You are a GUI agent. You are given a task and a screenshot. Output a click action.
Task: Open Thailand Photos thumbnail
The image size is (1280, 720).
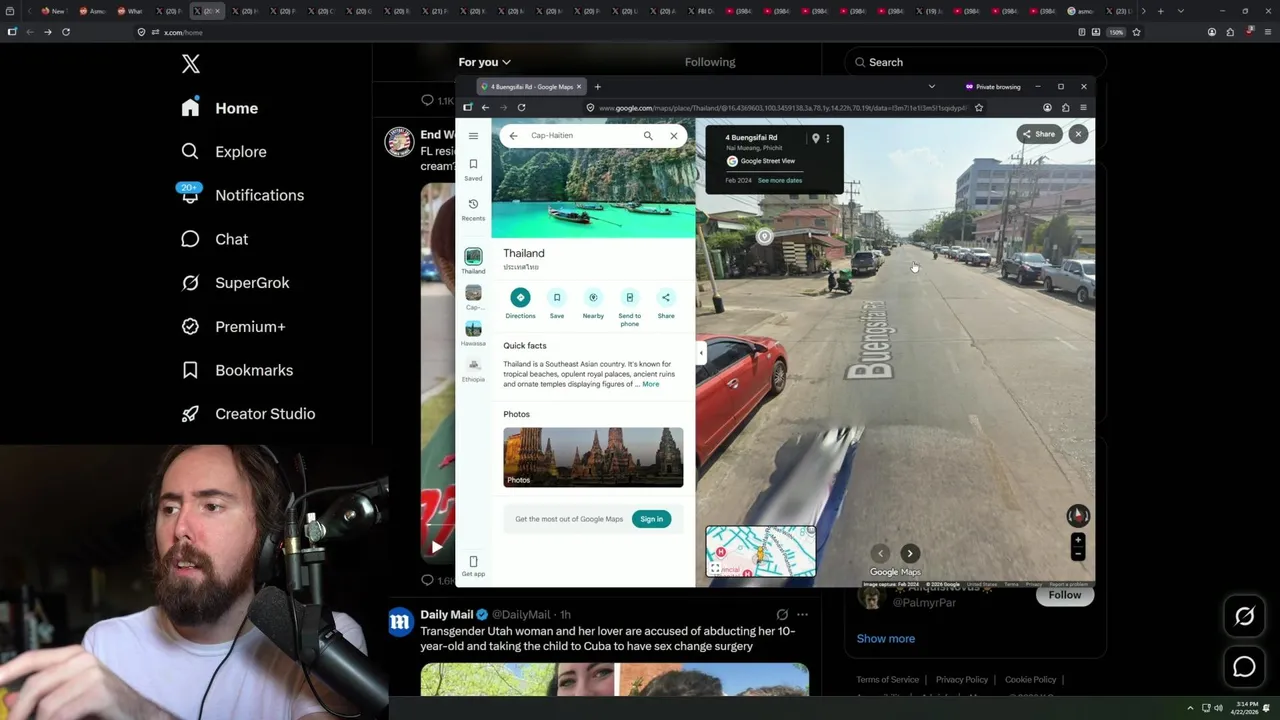(x=593, y=457)
